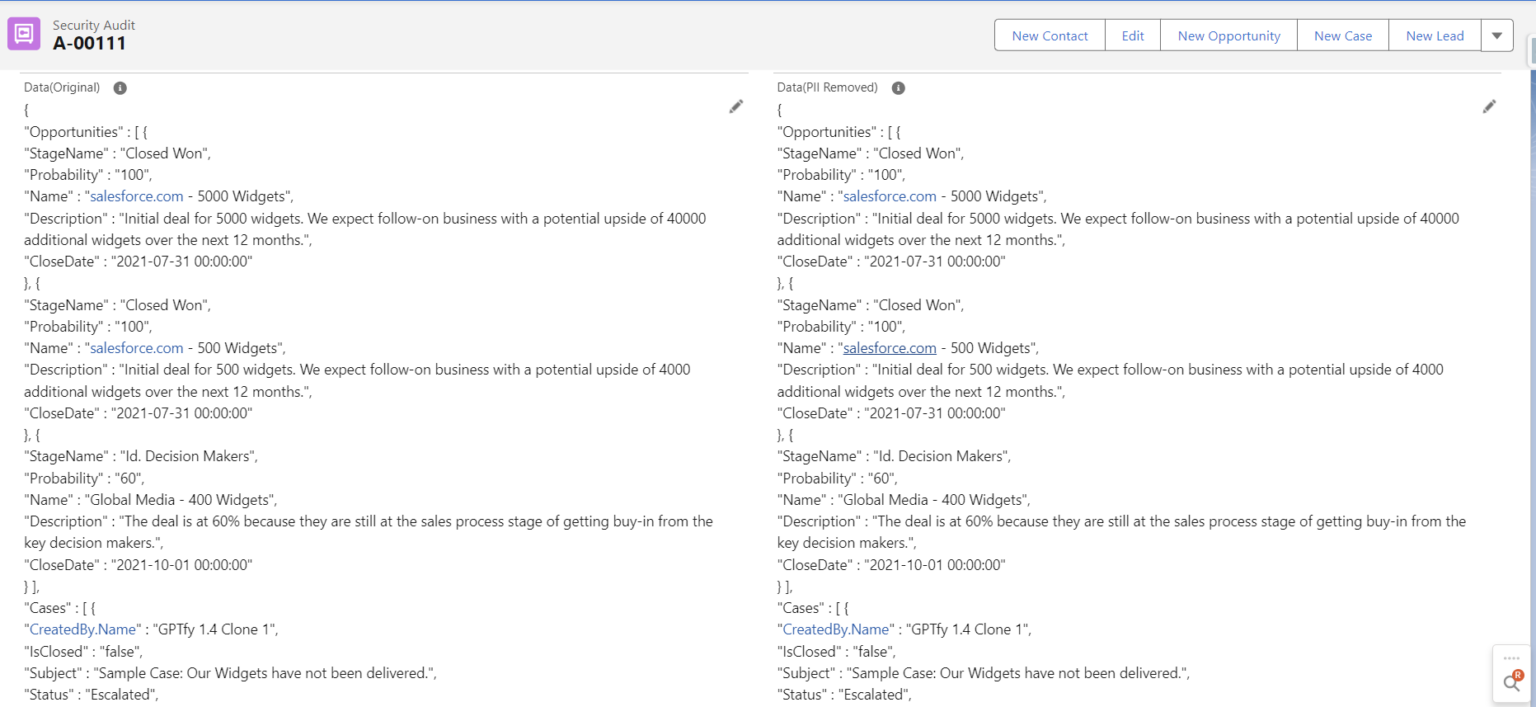The image size is (1536, 707).
Task: Click the New Case button
Action: (x=1342, y=35)
